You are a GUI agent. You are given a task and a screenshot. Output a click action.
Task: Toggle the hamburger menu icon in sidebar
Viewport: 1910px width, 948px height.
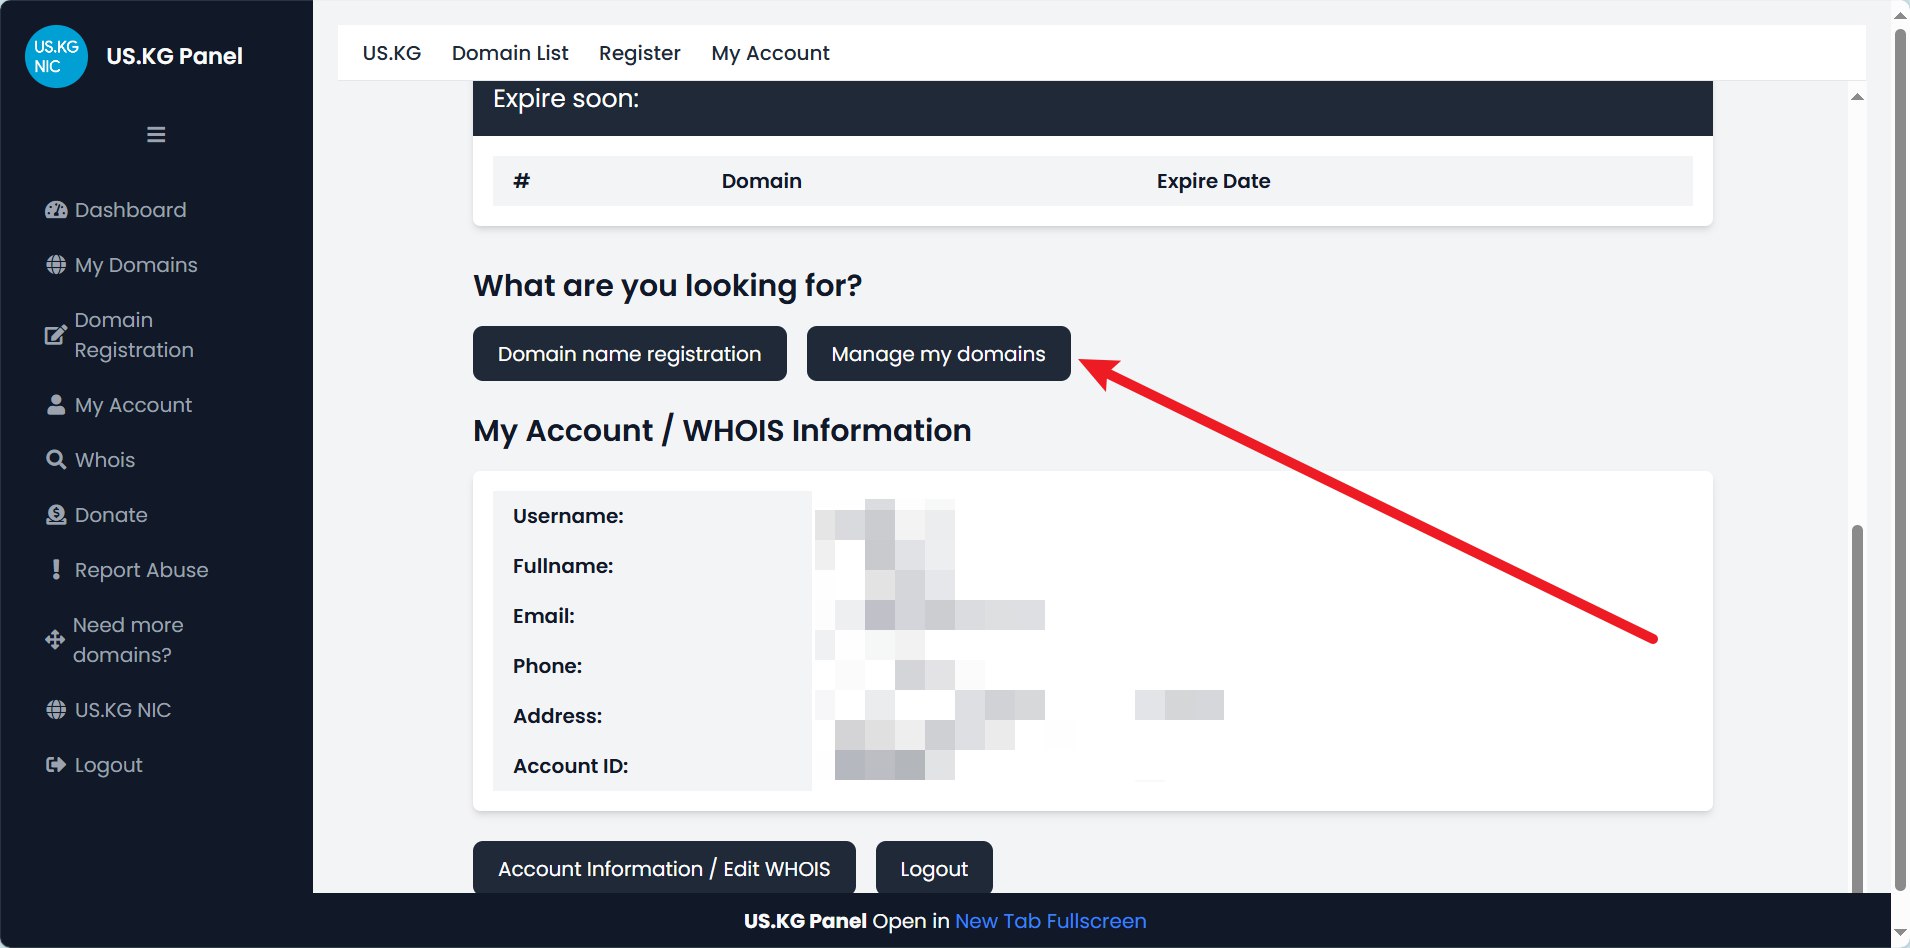156,134
